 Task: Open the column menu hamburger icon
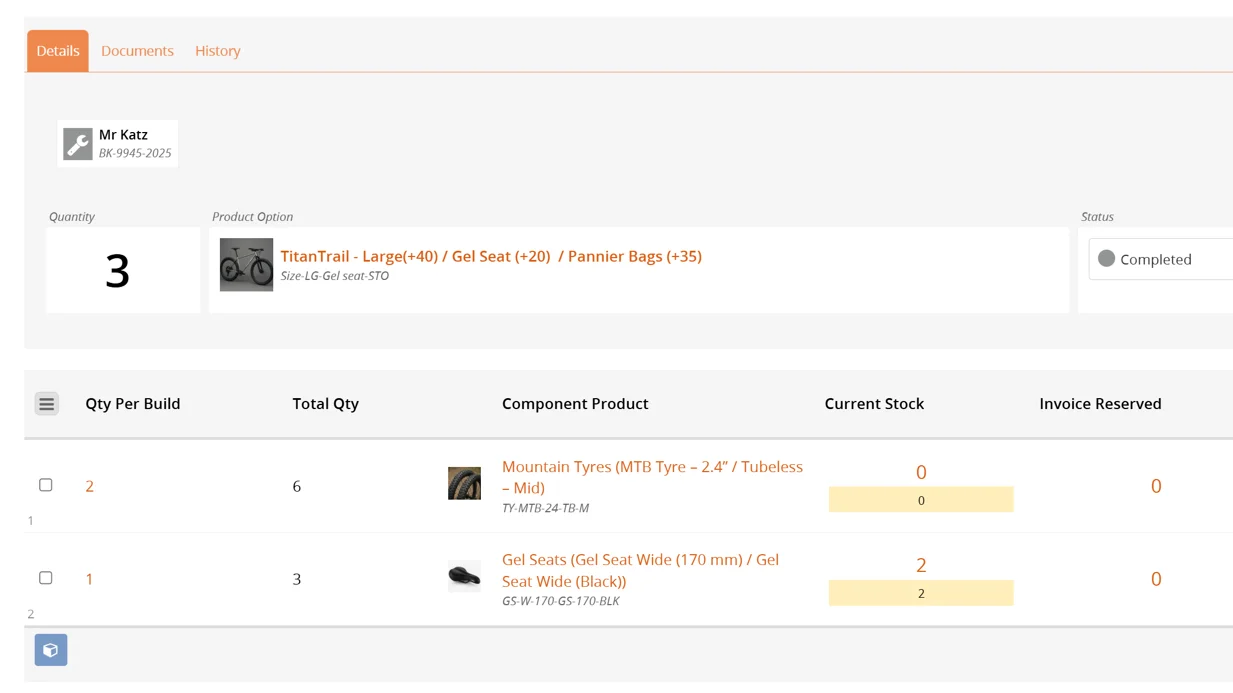coord(47,404)
